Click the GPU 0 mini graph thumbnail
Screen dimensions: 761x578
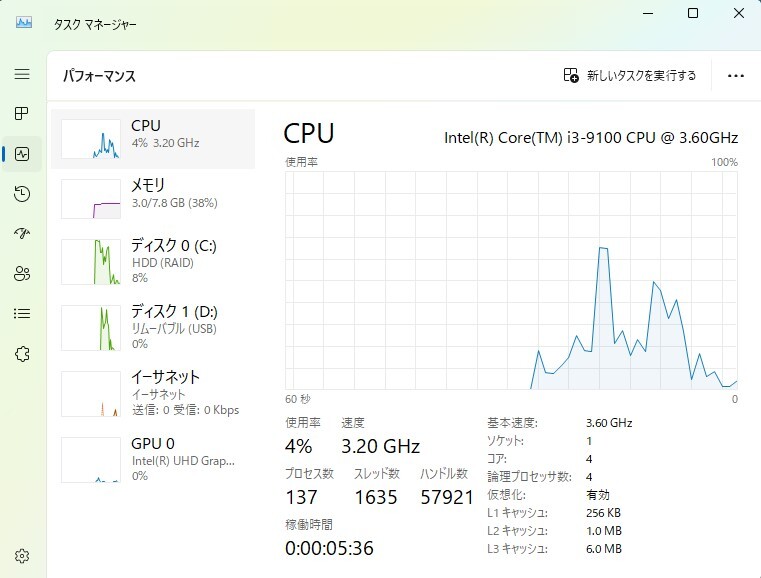click(91, 460)
